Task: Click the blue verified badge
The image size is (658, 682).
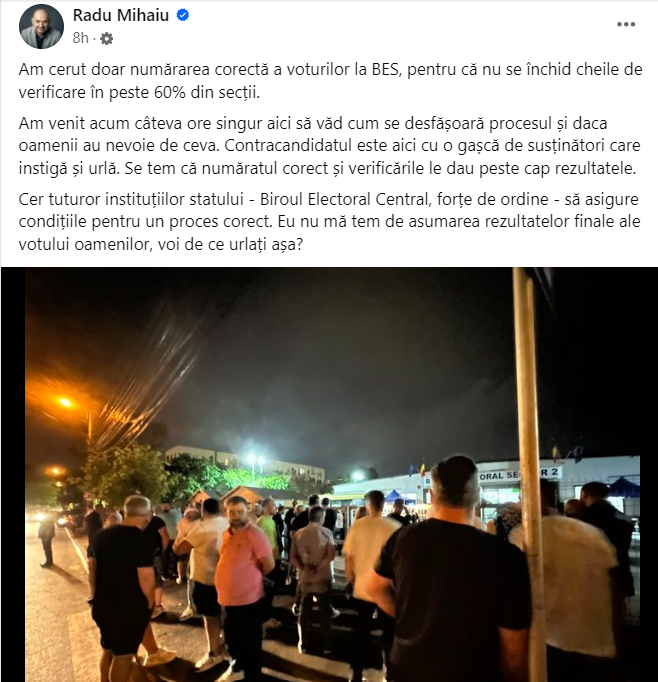Action: click(183, 15)
